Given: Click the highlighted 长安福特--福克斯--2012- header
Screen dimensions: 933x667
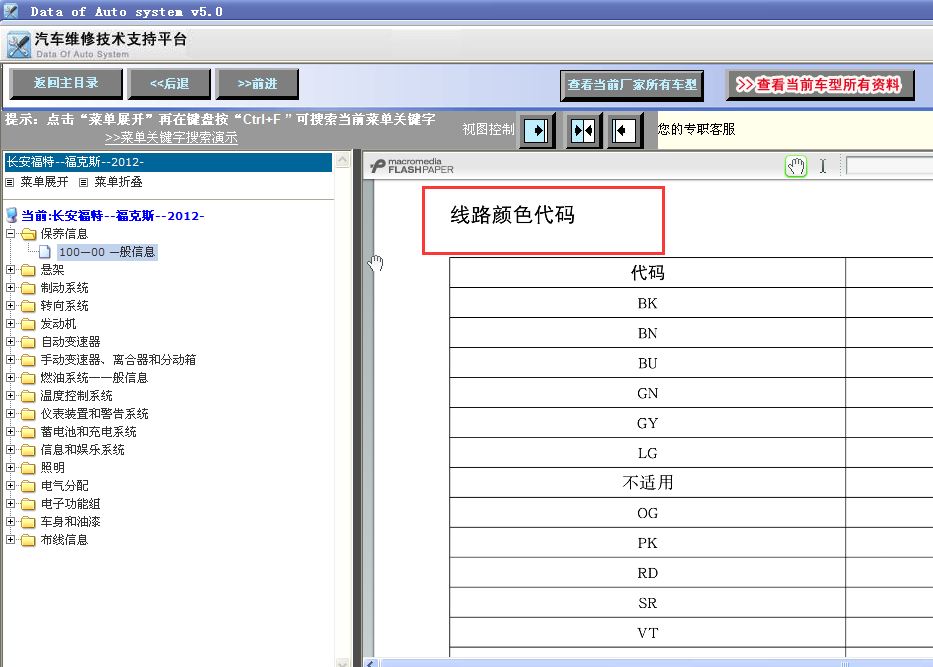Looking at the screenshot, I should click(x=168, y=162).
